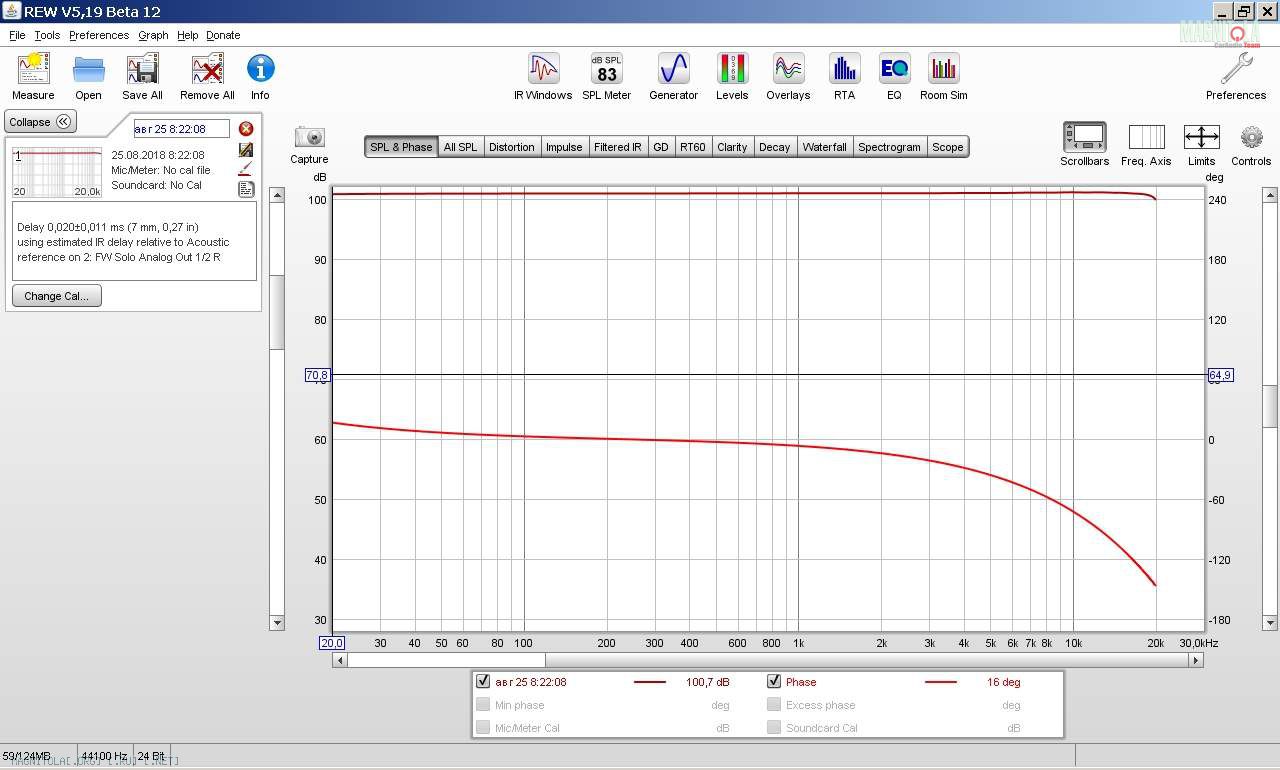Screen dimensions: 1280x770
Task: Switch to All SPL graph
Action: 460,147
